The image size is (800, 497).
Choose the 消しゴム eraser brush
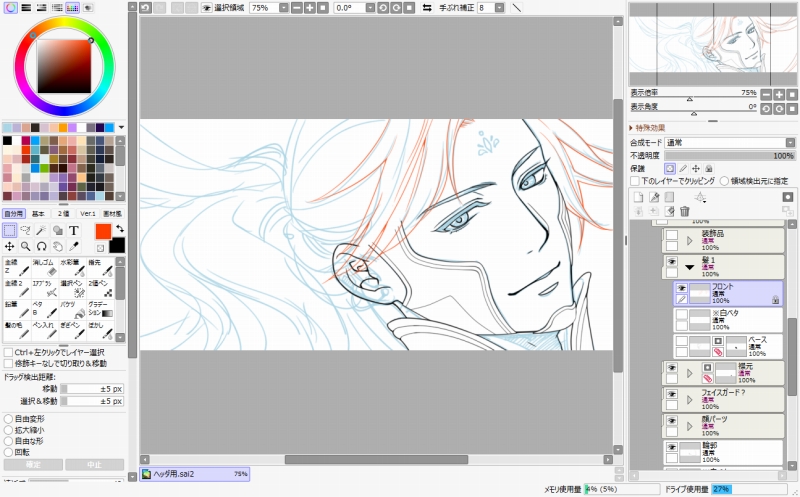(44, 268)
